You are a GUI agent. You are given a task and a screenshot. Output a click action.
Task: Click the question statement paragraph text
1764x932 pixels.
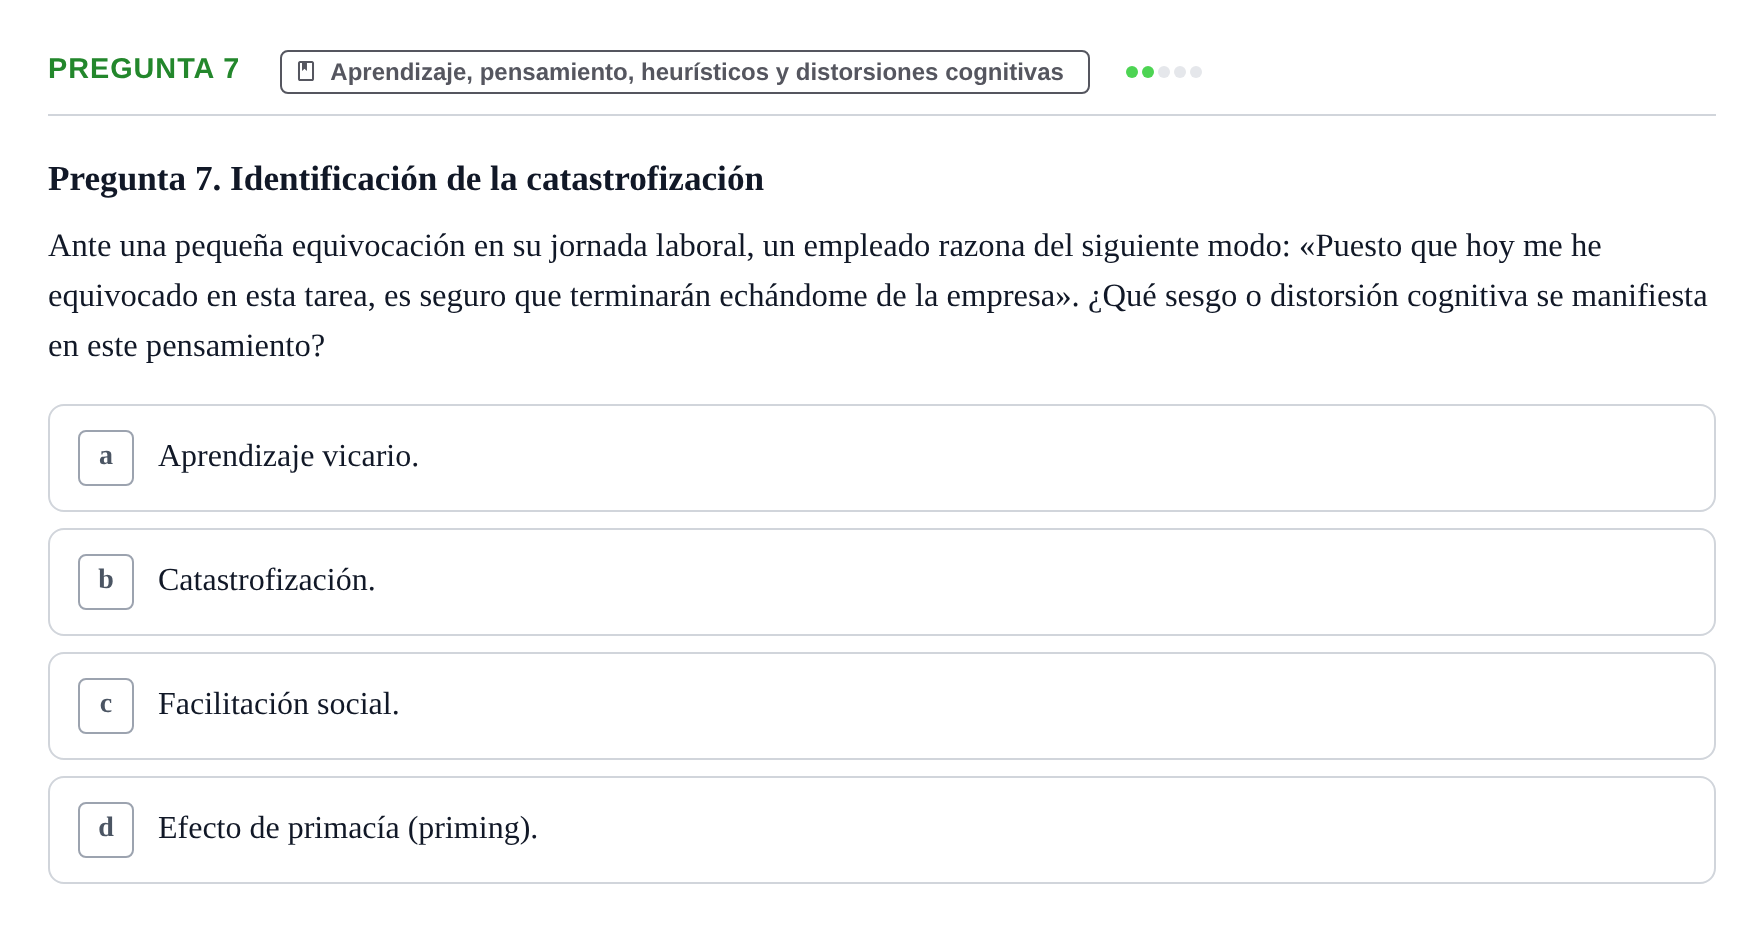point(878,296)
